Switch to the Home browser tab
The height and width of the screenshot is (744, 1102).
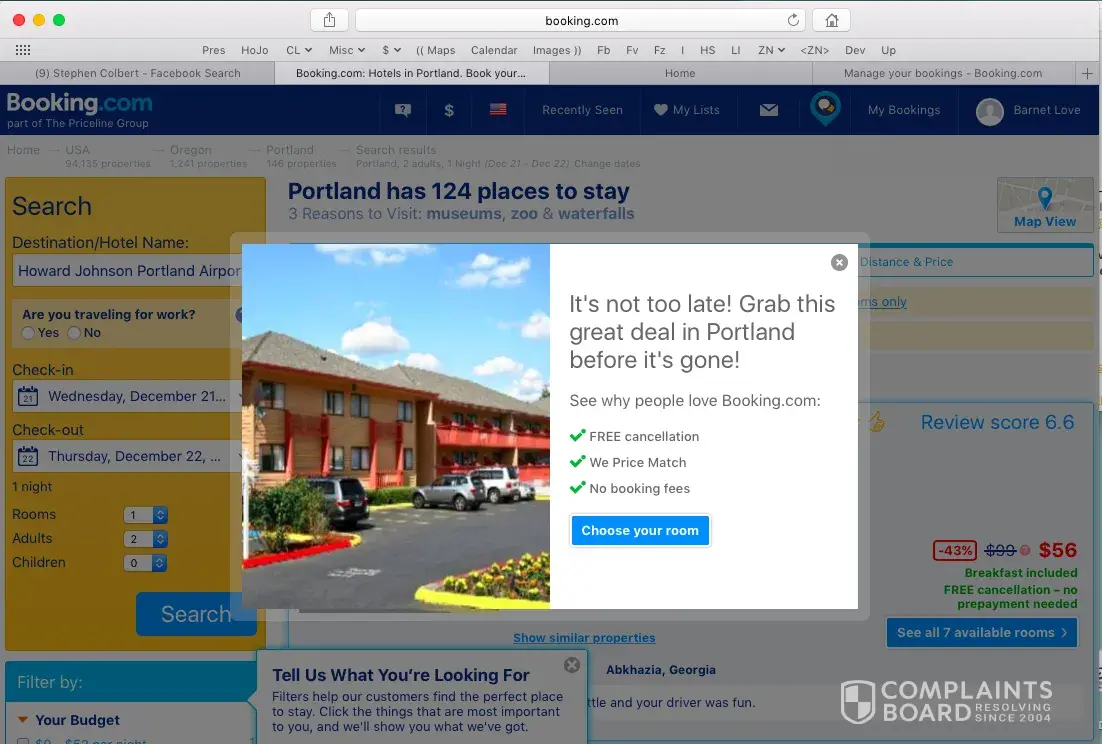(x=680, y=73)
